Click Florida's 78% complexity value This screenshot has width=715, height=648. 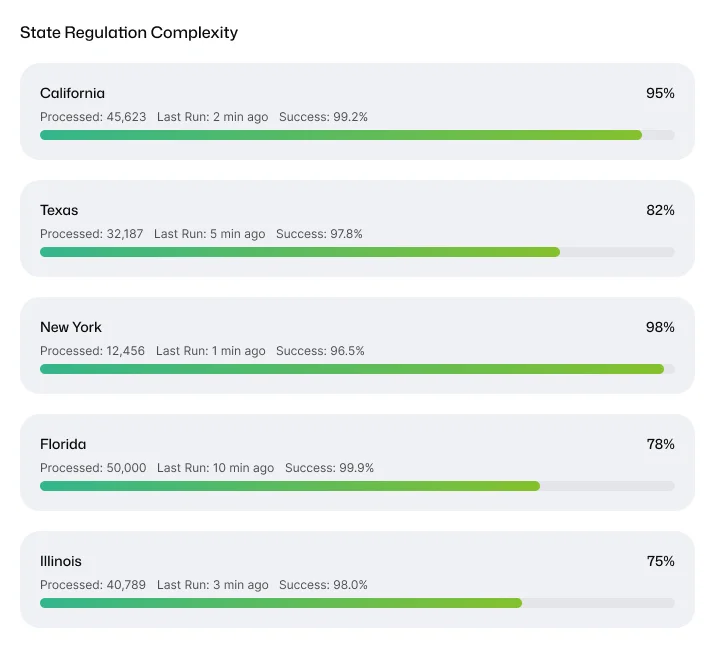pyautogui.click(x=660, y=444)
